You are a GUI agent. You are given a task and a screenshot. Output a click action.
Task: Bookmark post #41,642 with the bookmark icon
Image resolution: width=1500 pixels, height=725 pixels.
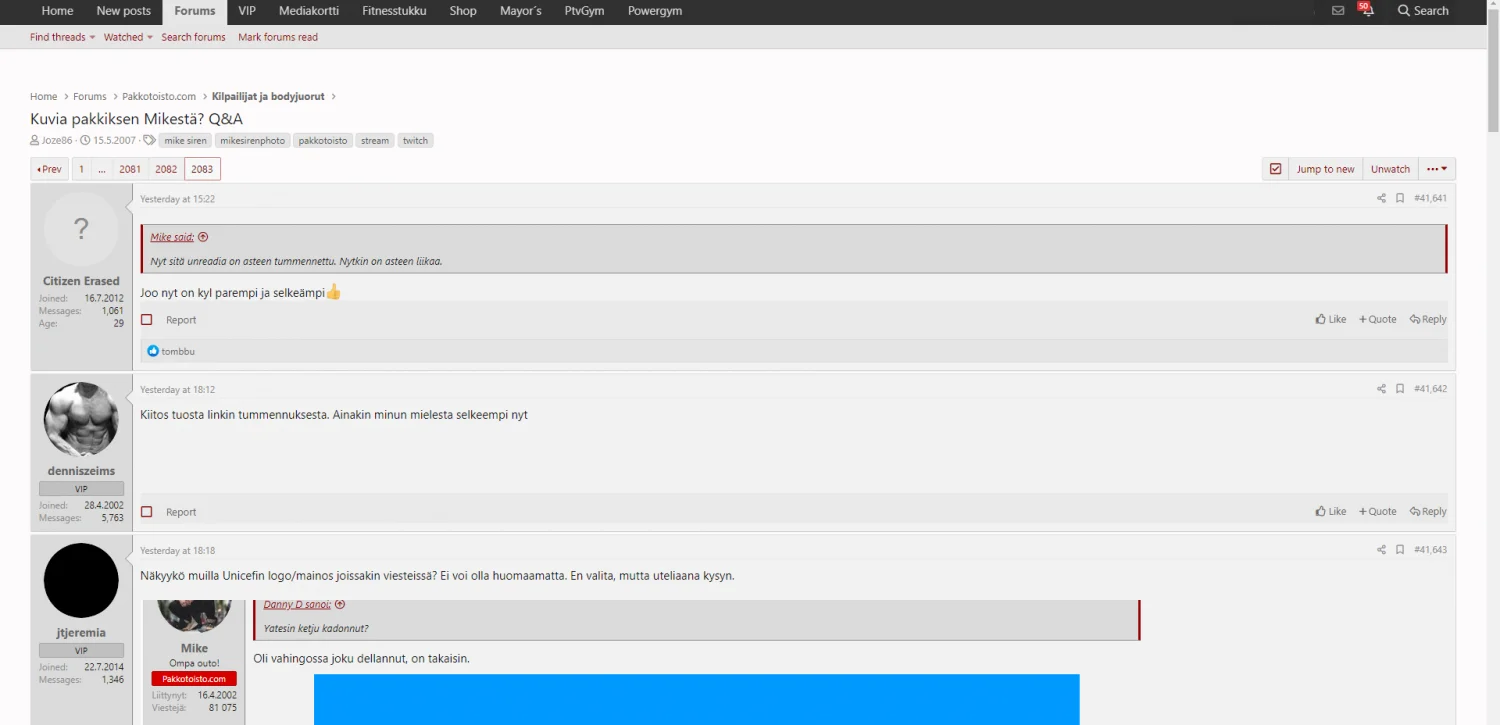pyautogui.click(x=1399, y=389)
